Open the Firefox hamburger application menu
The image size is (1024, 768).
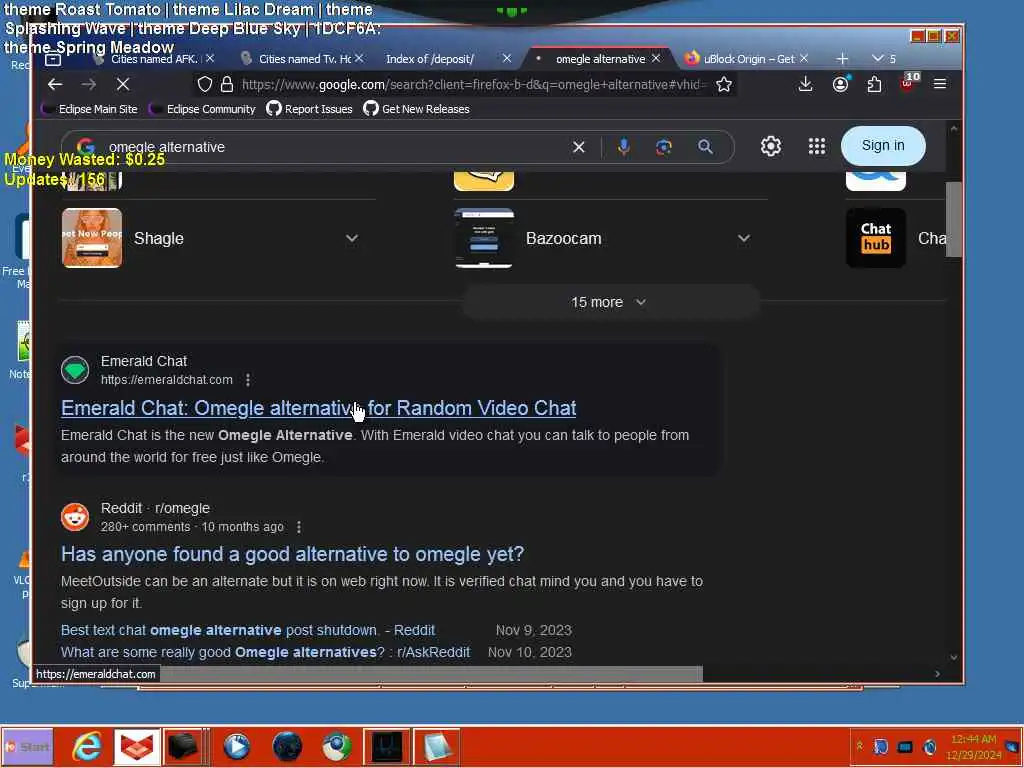940,84
